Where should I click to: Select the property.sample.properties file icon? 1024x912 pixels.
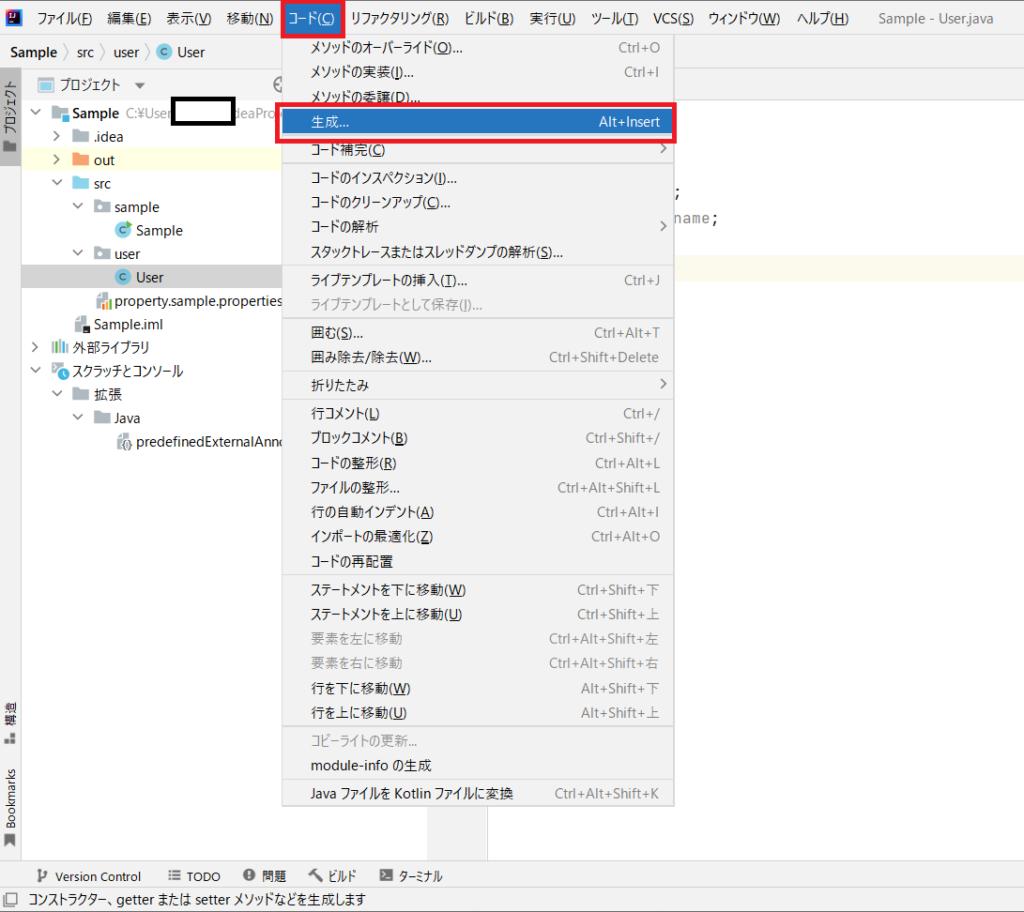coord(106,300)
